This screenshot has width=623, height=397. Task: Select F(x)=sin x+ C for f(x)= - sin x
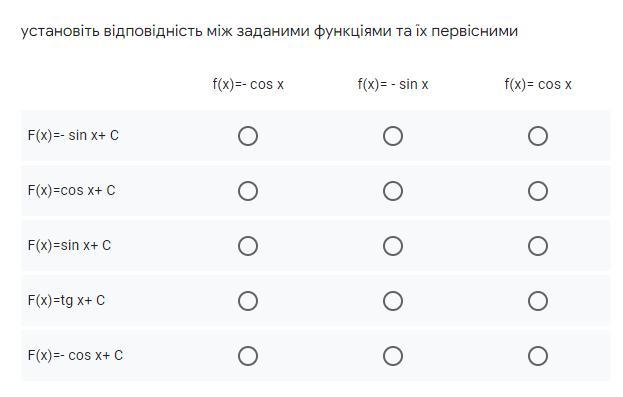[x=393, y=246]
